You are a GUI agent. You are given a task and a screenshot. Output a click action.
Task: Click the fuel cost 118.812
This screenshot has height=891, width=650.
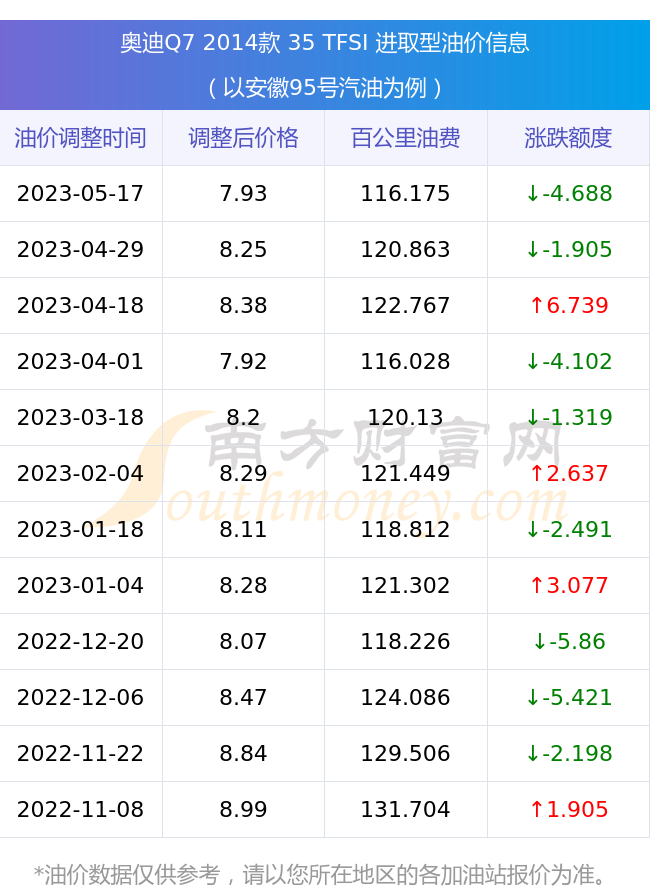(406, 530)
